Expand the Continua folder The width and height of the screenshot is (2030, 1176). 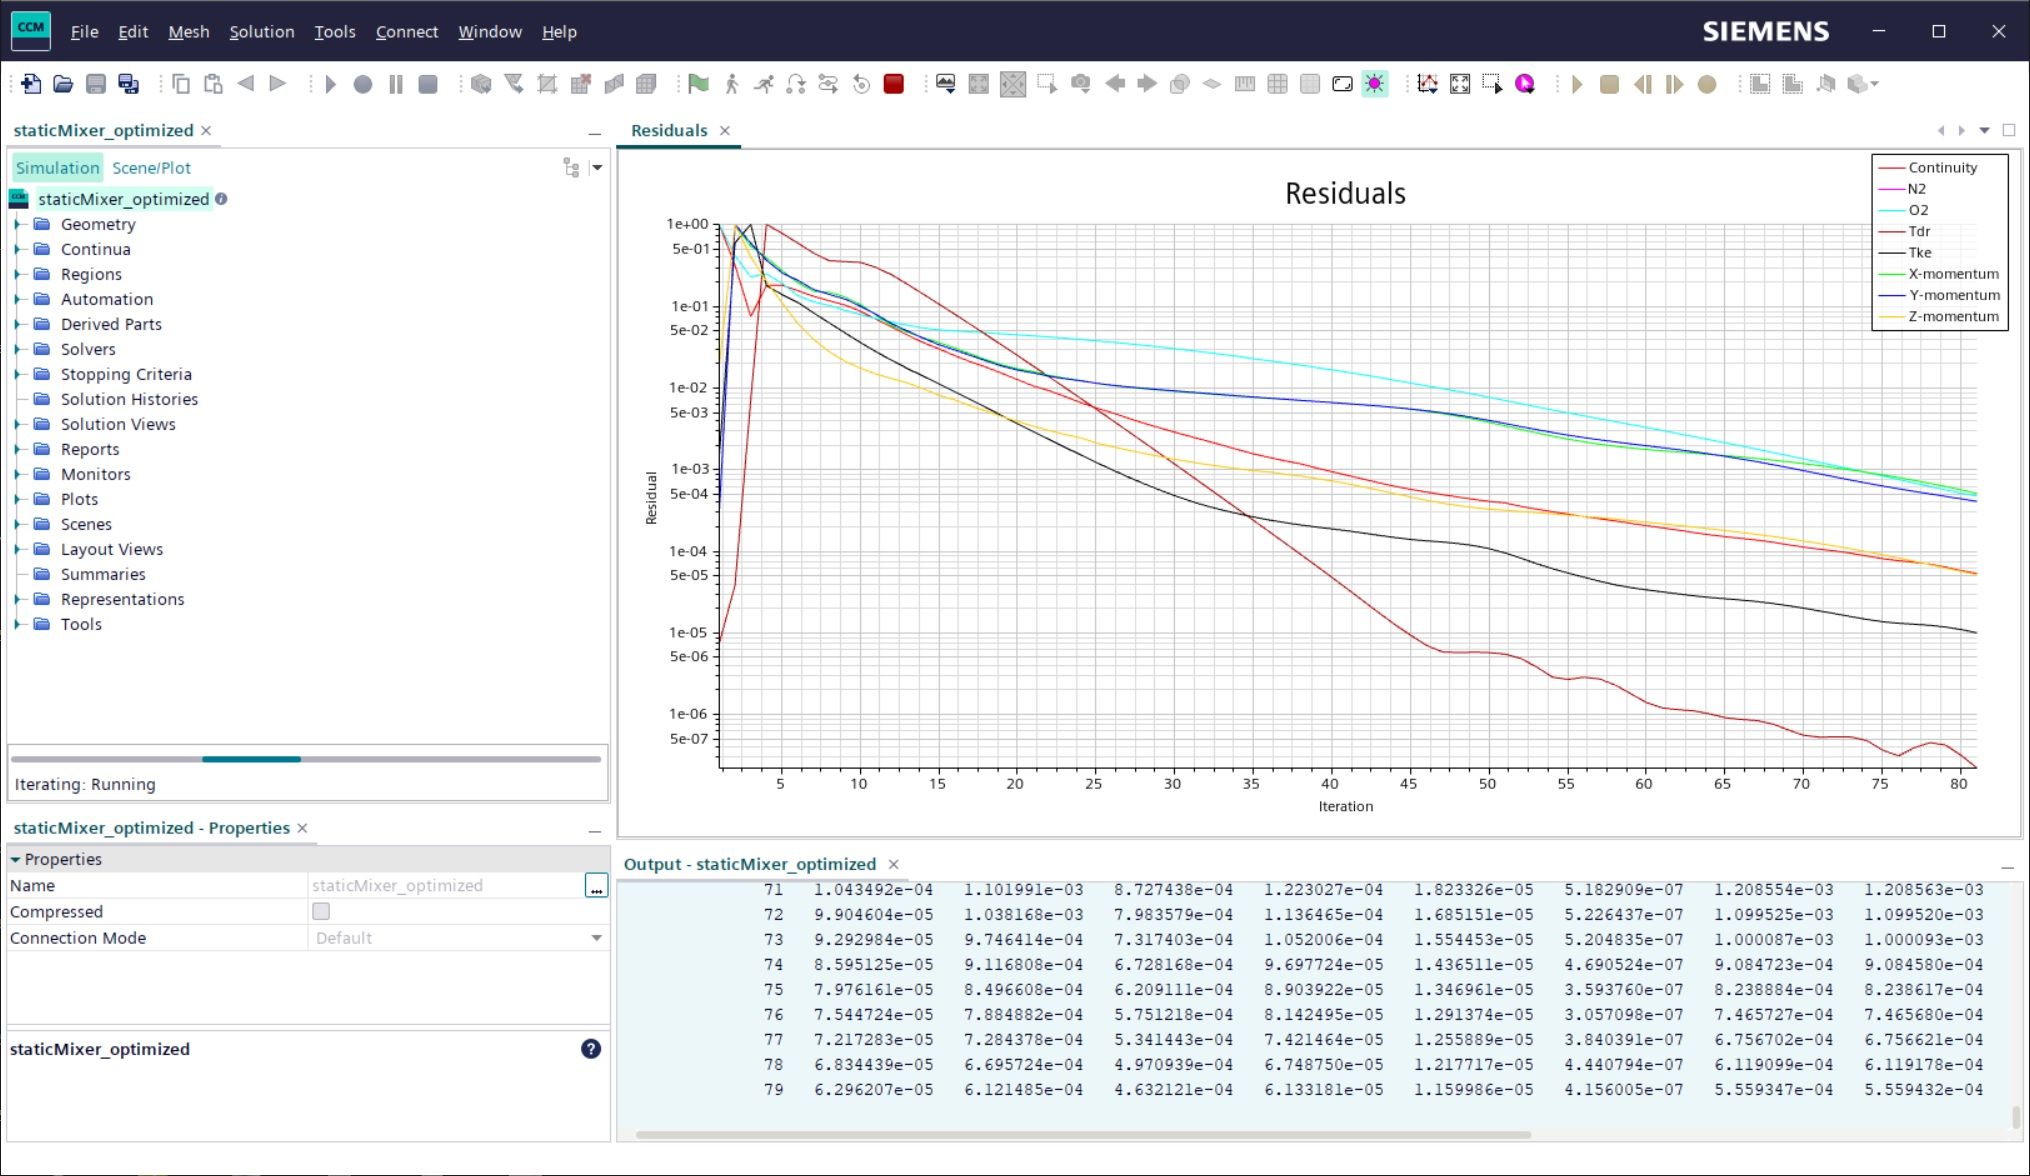[17, 249]
